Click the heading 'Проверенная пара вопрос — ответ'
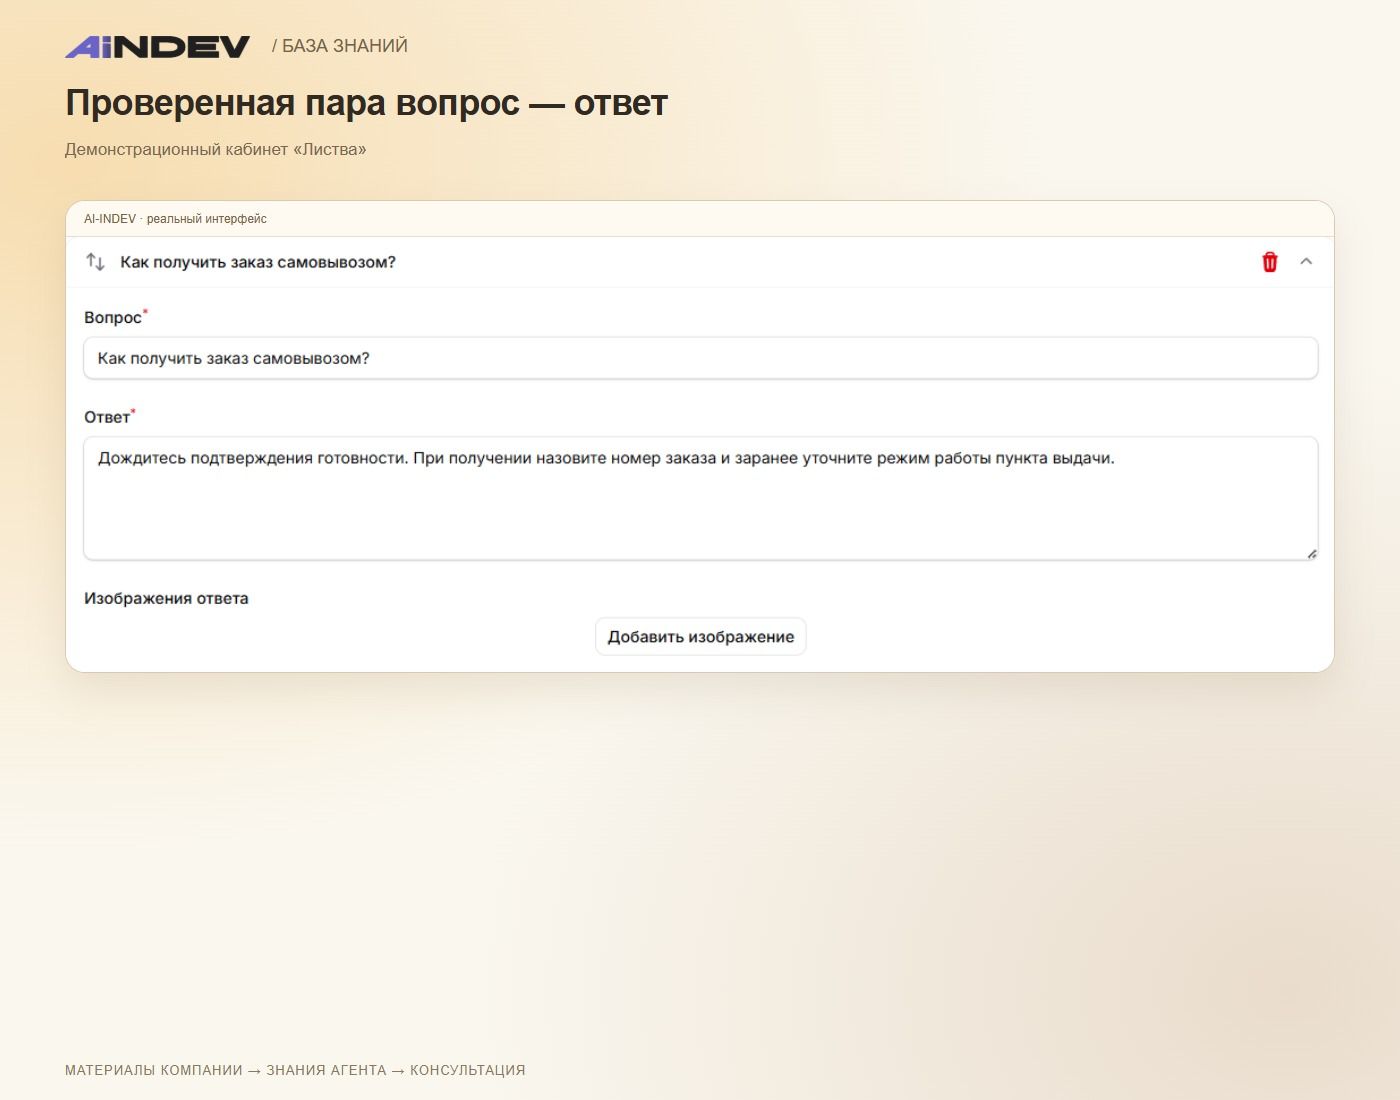 pyautogui.click(x=366, y=103)
